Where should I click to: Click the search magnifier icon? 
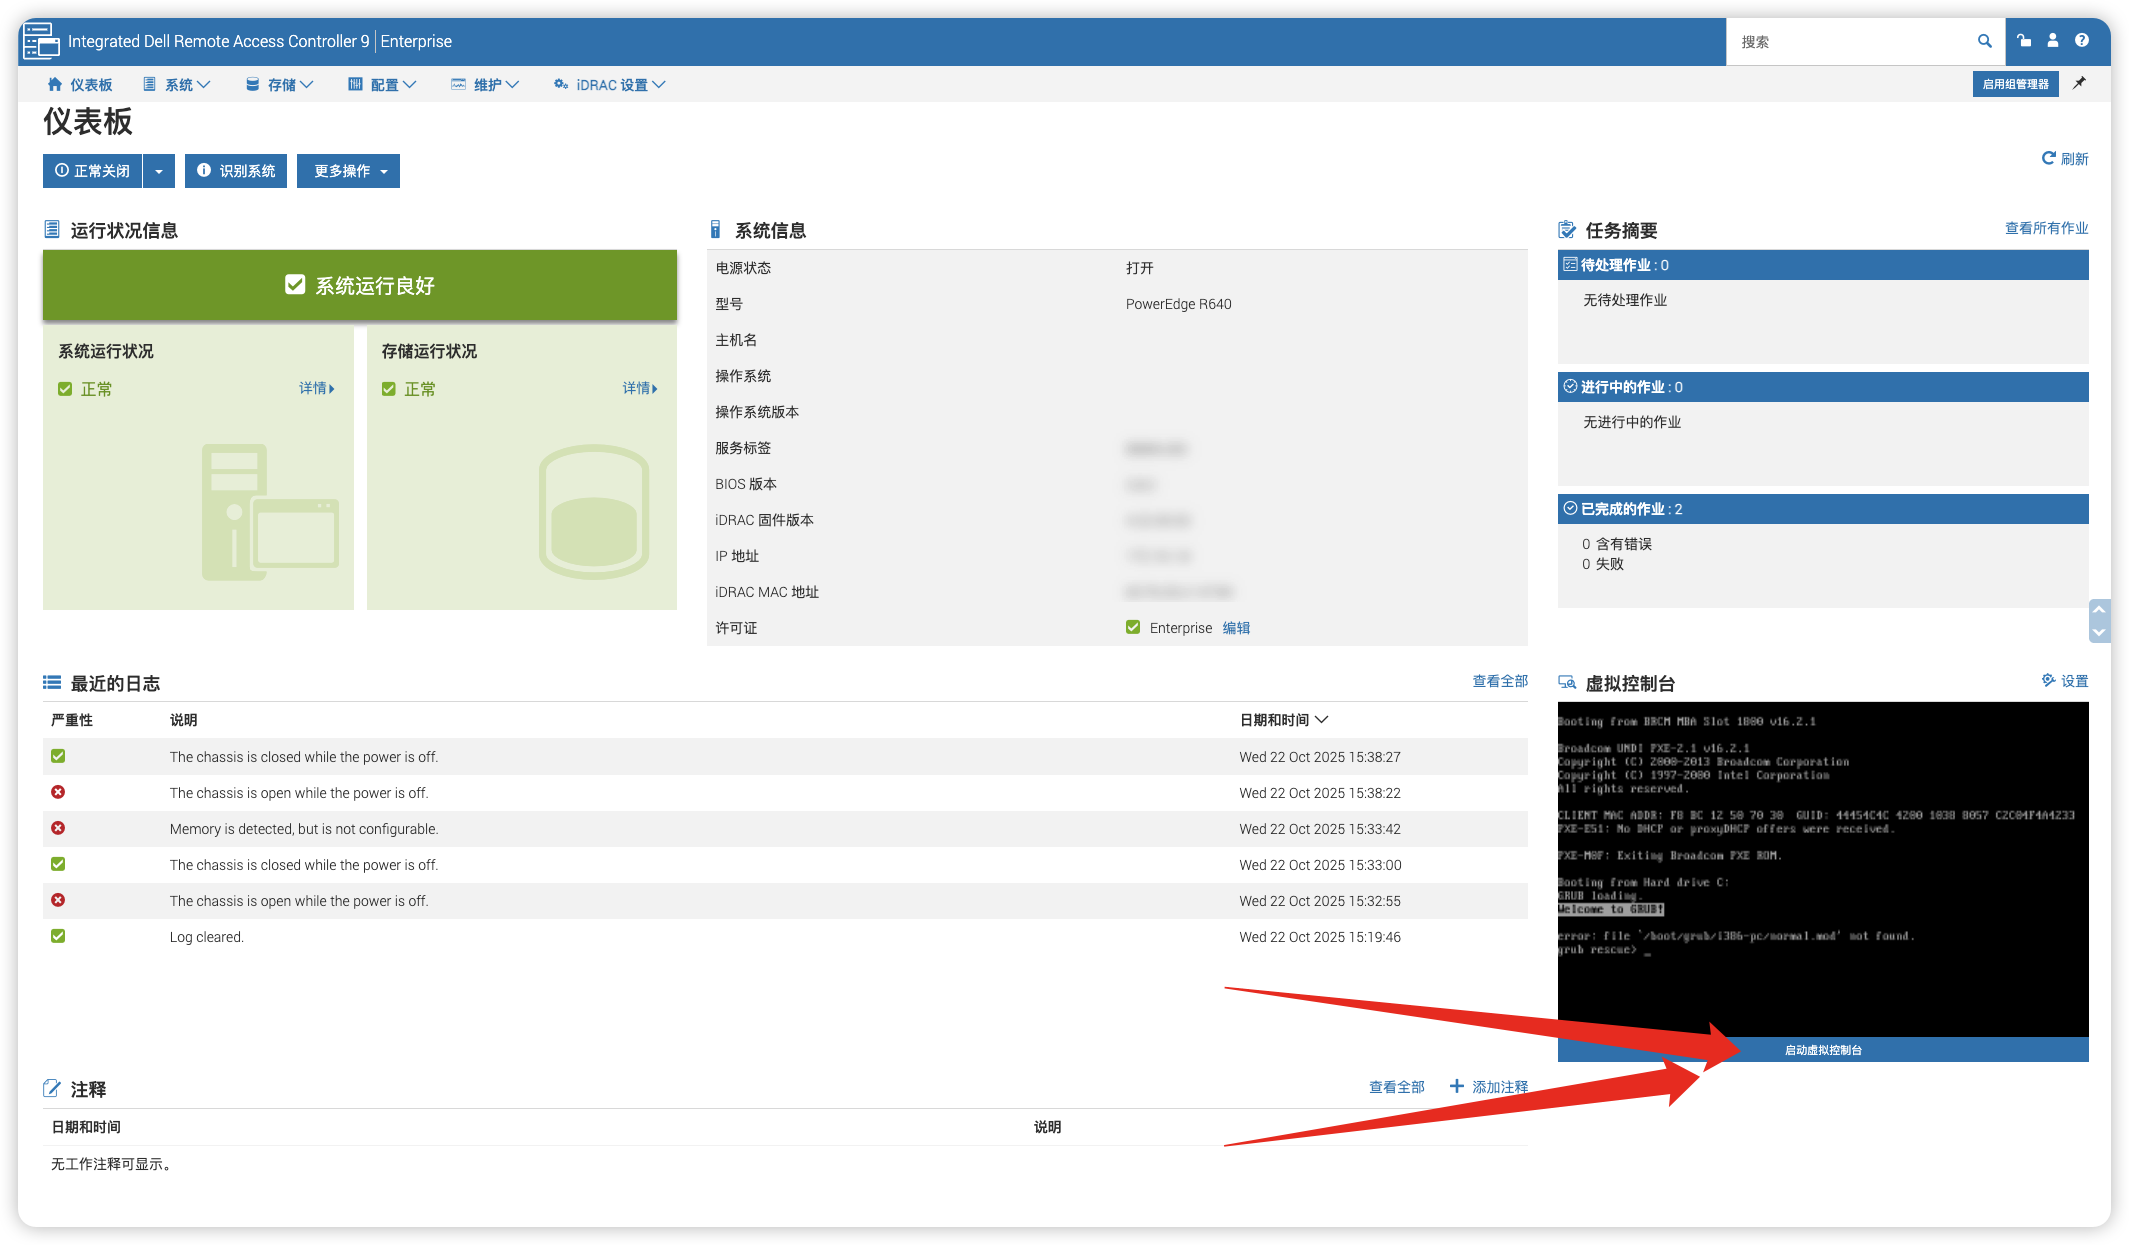tap(1984, 41)
